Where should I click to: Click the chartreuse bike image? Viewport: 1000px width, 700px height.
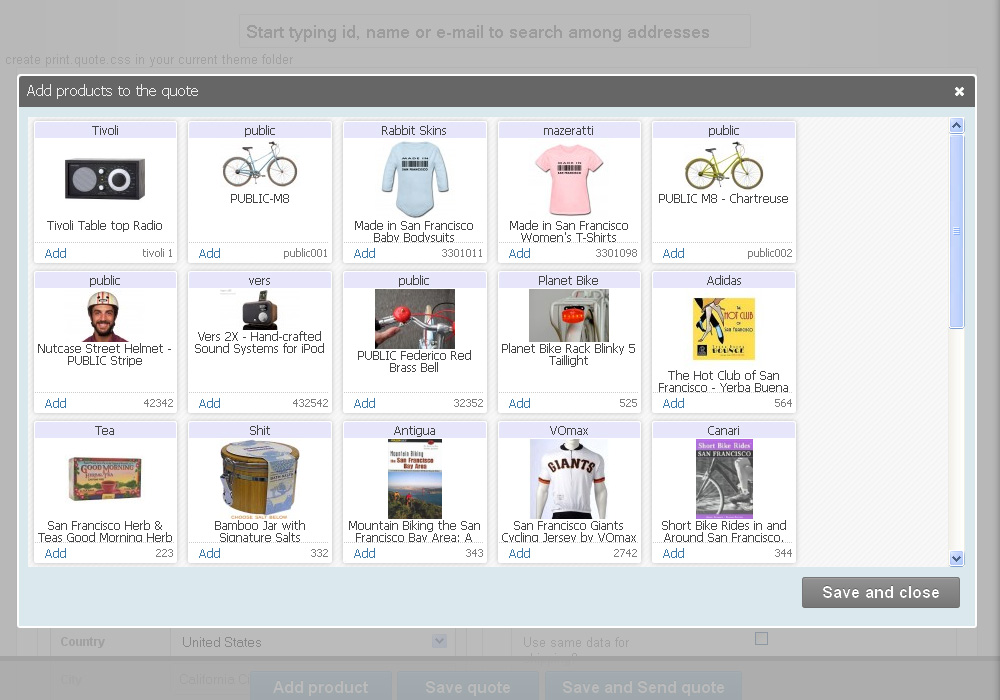(724, 164)
